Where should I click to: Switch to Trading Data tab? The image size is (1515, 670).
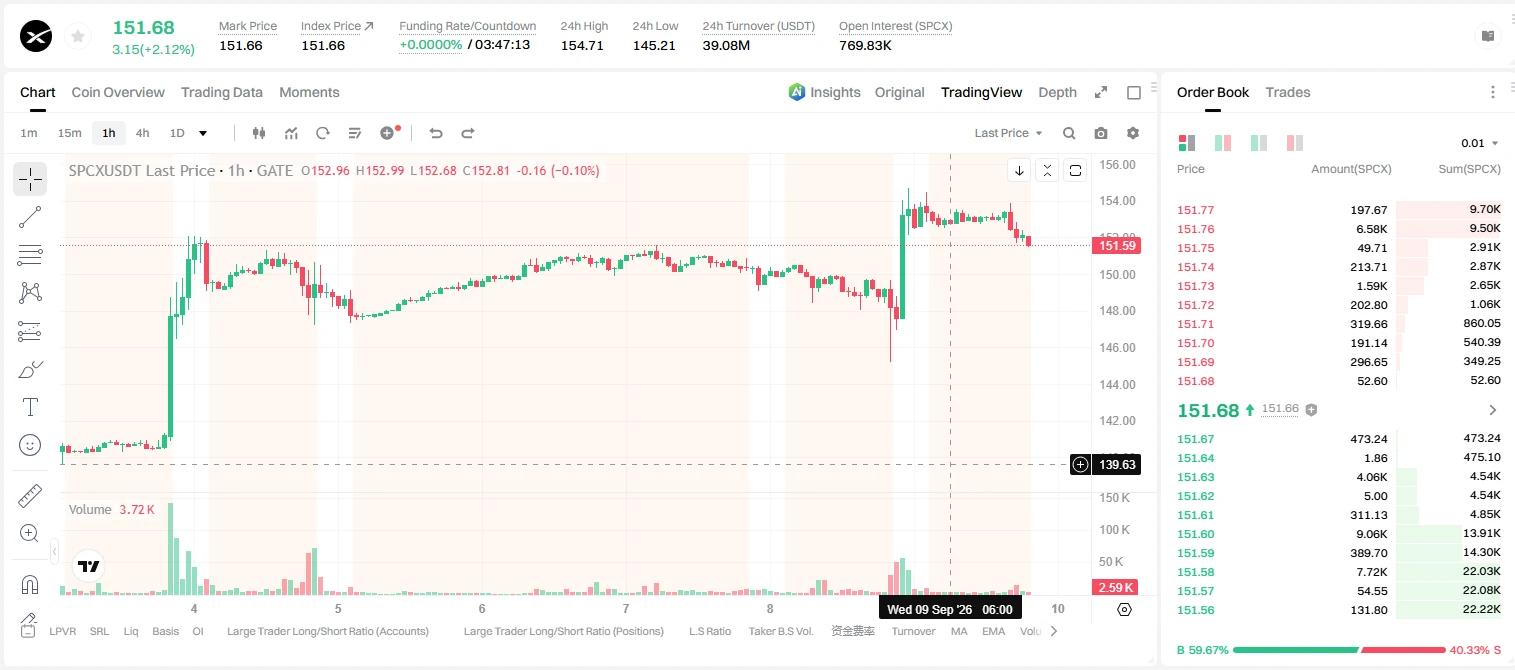(x=222, y=92)
